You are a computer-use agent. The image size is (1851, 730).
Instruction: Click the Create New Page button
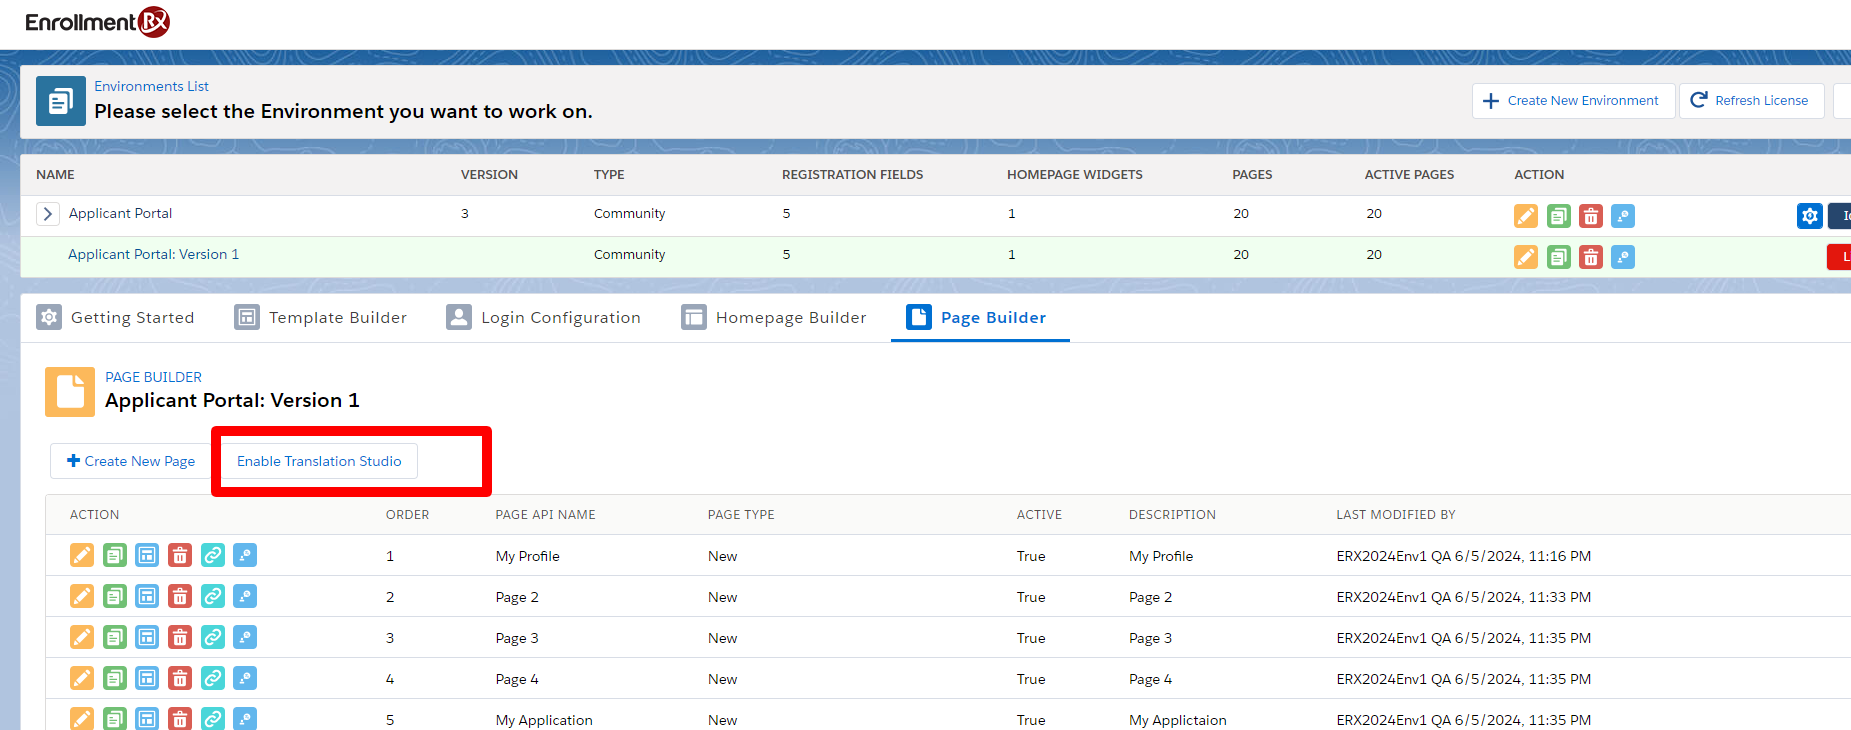(131, 461)
